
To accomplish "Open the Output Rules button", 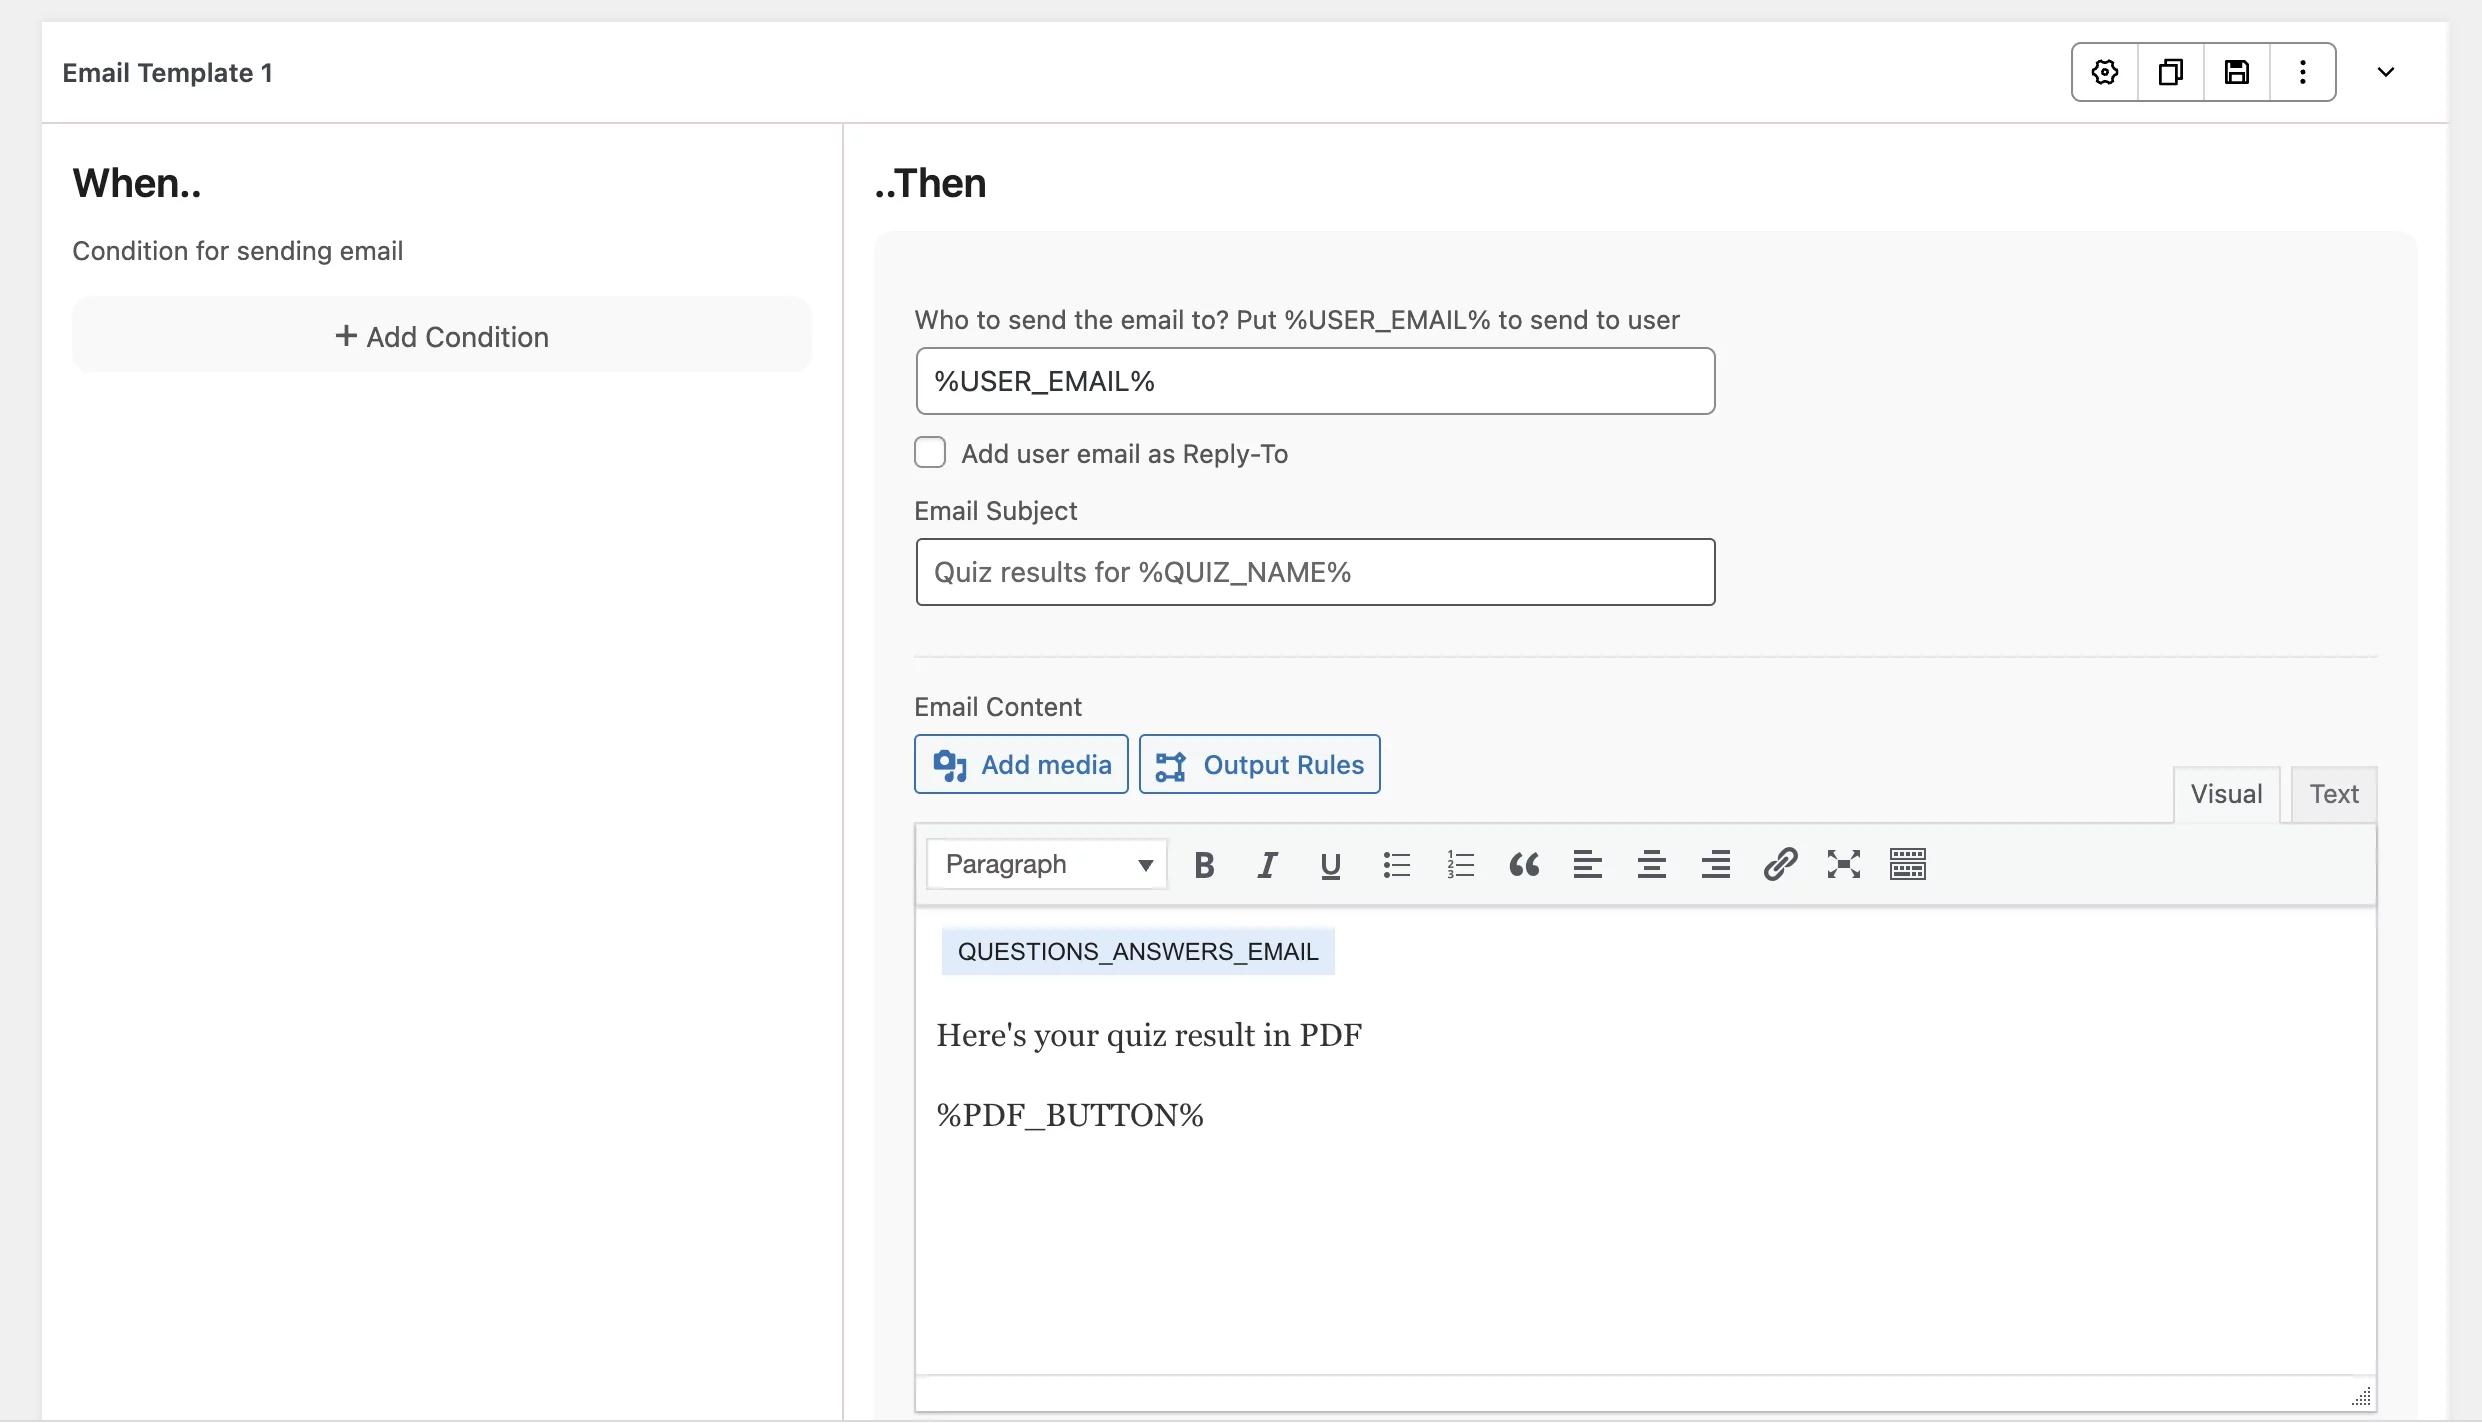I will 1260,765.
